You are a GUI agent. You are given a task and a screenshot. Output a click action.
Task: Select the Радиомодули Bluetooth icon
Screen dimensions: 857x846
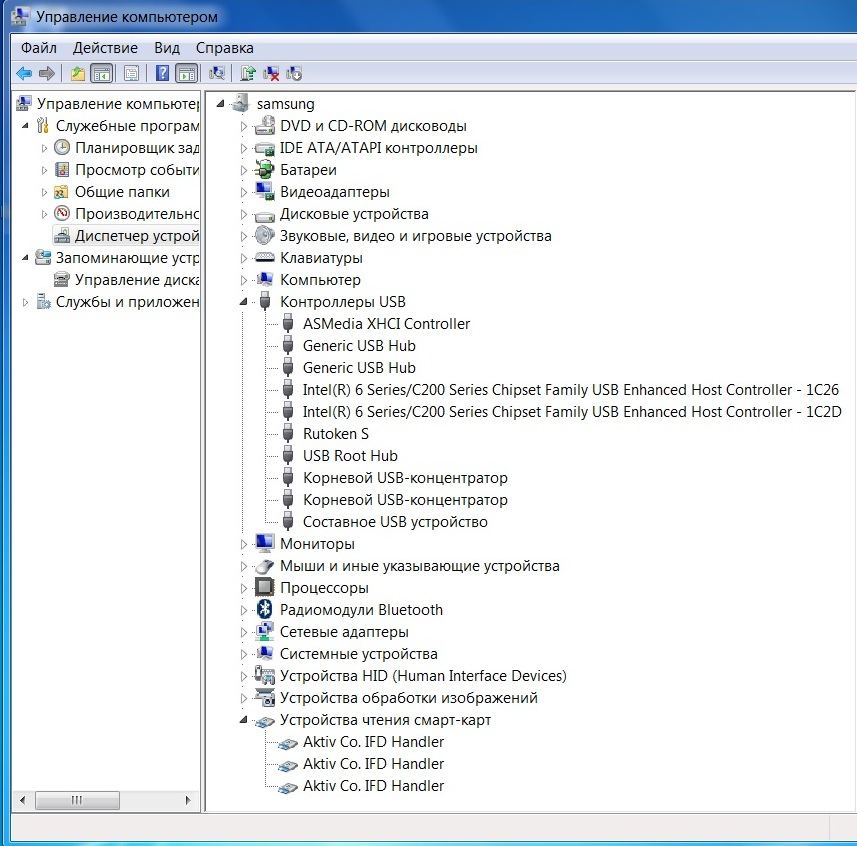264,610
